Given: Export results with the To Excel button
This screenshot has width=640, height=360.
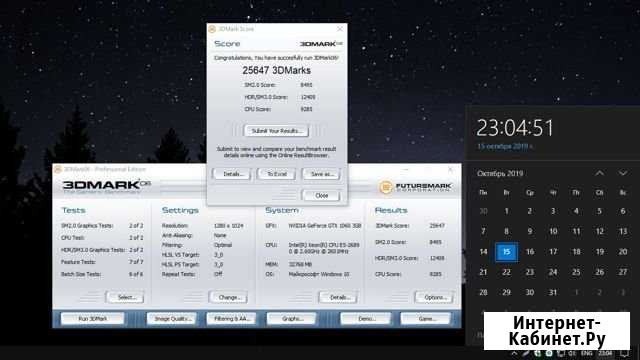Looking at the screenshot, I should [x=277, y=174].
